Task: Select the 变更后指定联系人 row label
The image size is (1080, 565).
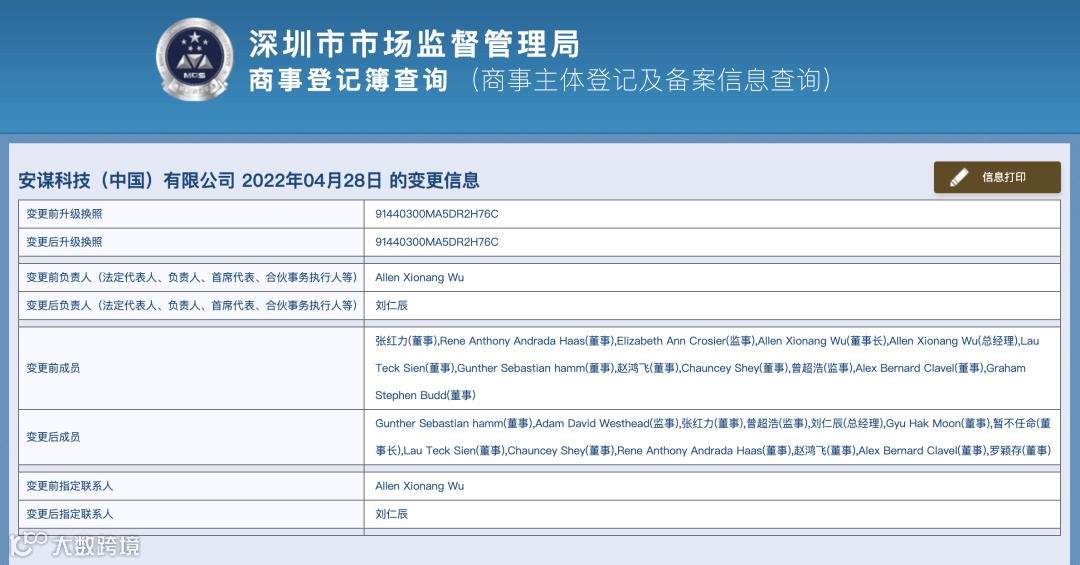Action: point(70,515)
